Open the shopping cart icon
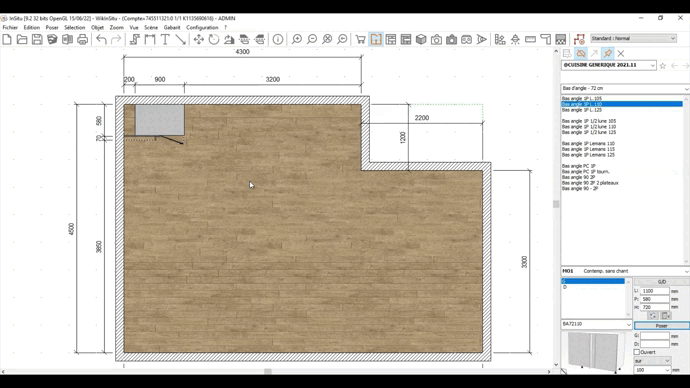The width and height of the screenshot is (690, 388). click(x=360, y=39)
